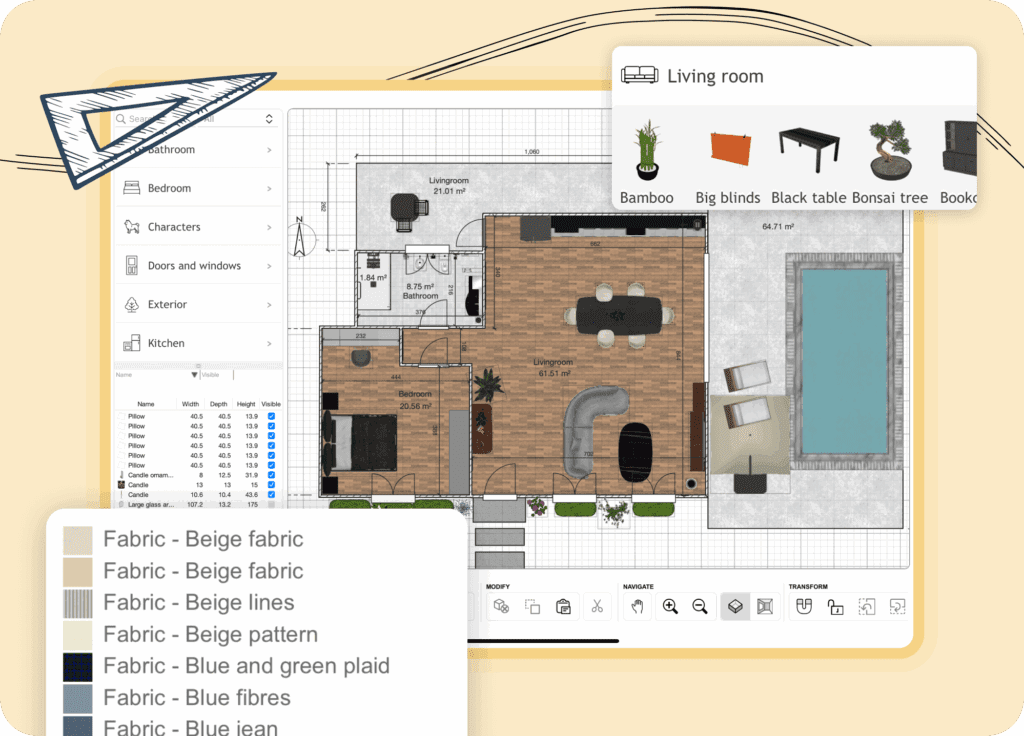
Task: Expand the Bedroom category
Action: [197, 188]
